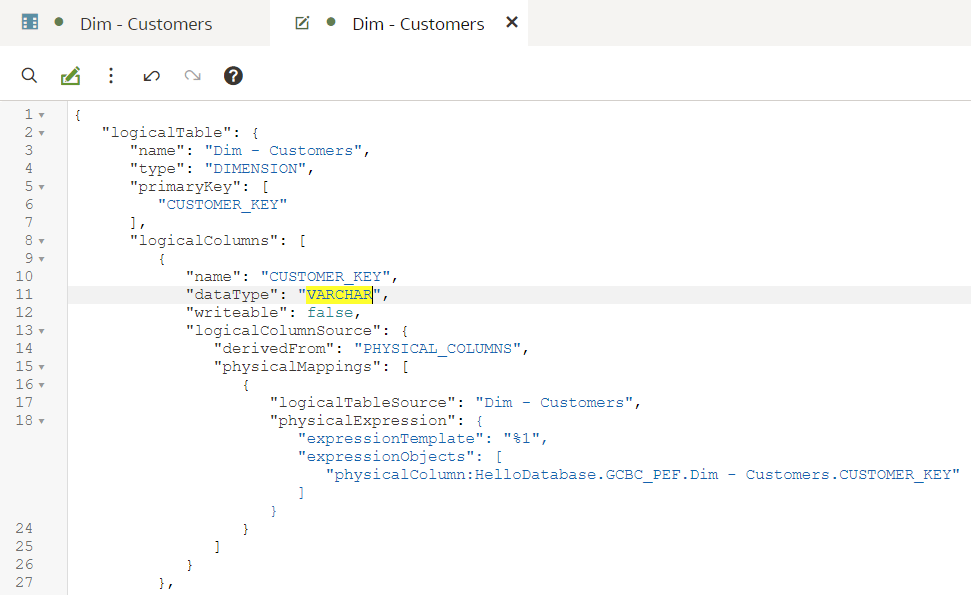Select the green edit pencil icon
The image size is (971, 595).
click(70, 75)
